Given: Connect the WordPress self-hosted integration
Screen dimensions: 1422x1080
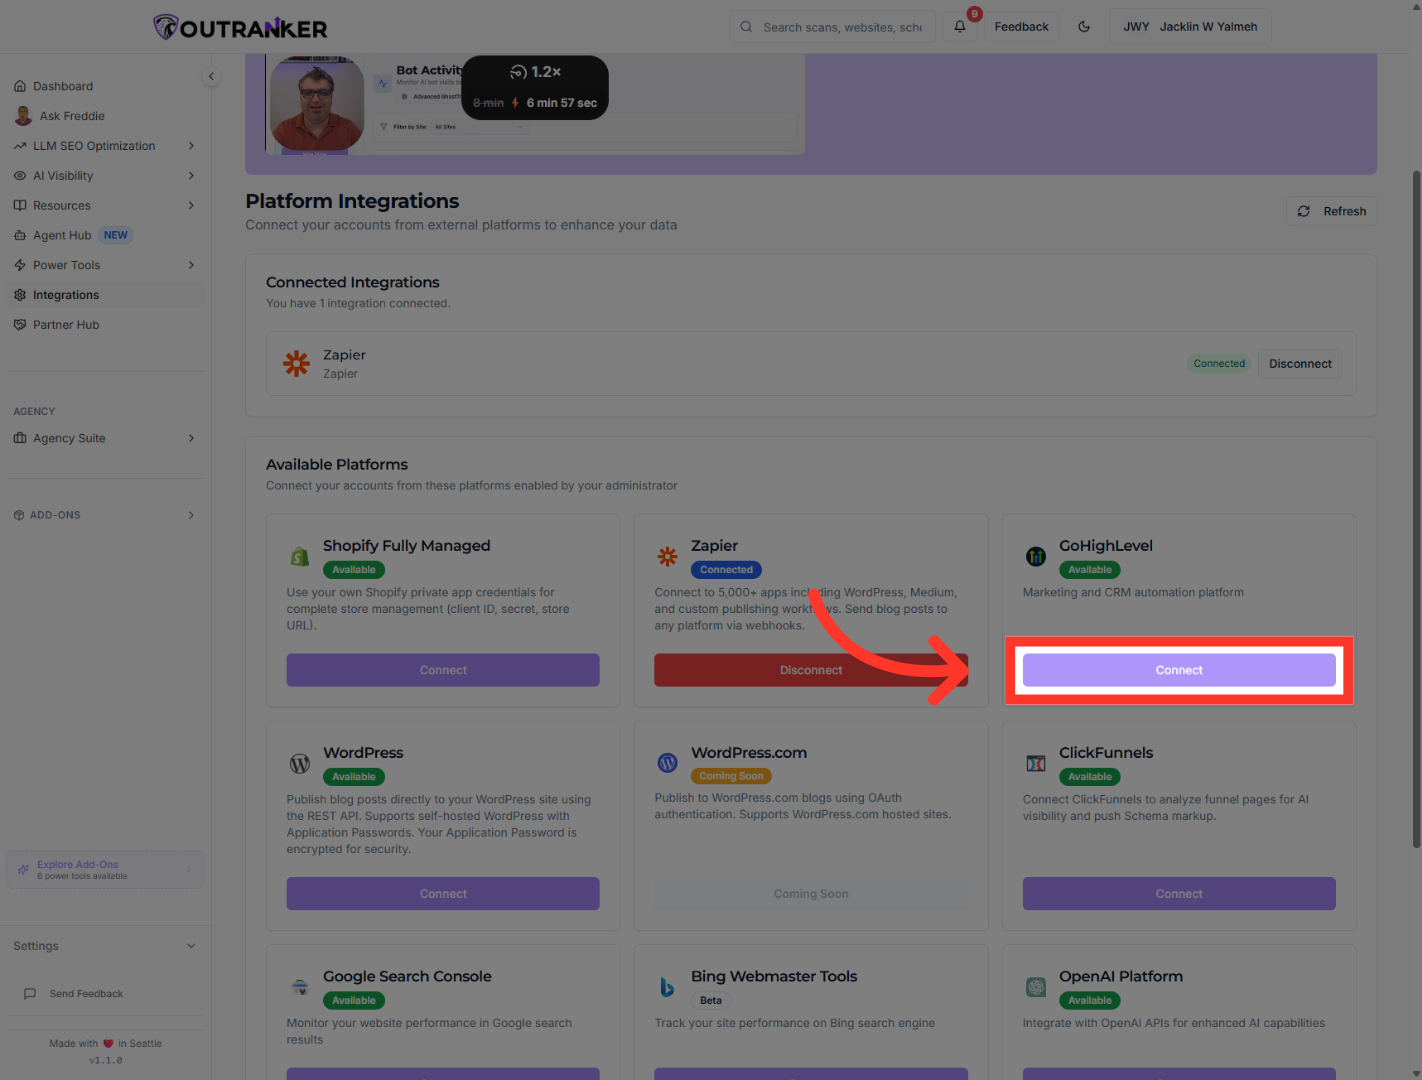Looking at the screenshot, I should [443, 894].
